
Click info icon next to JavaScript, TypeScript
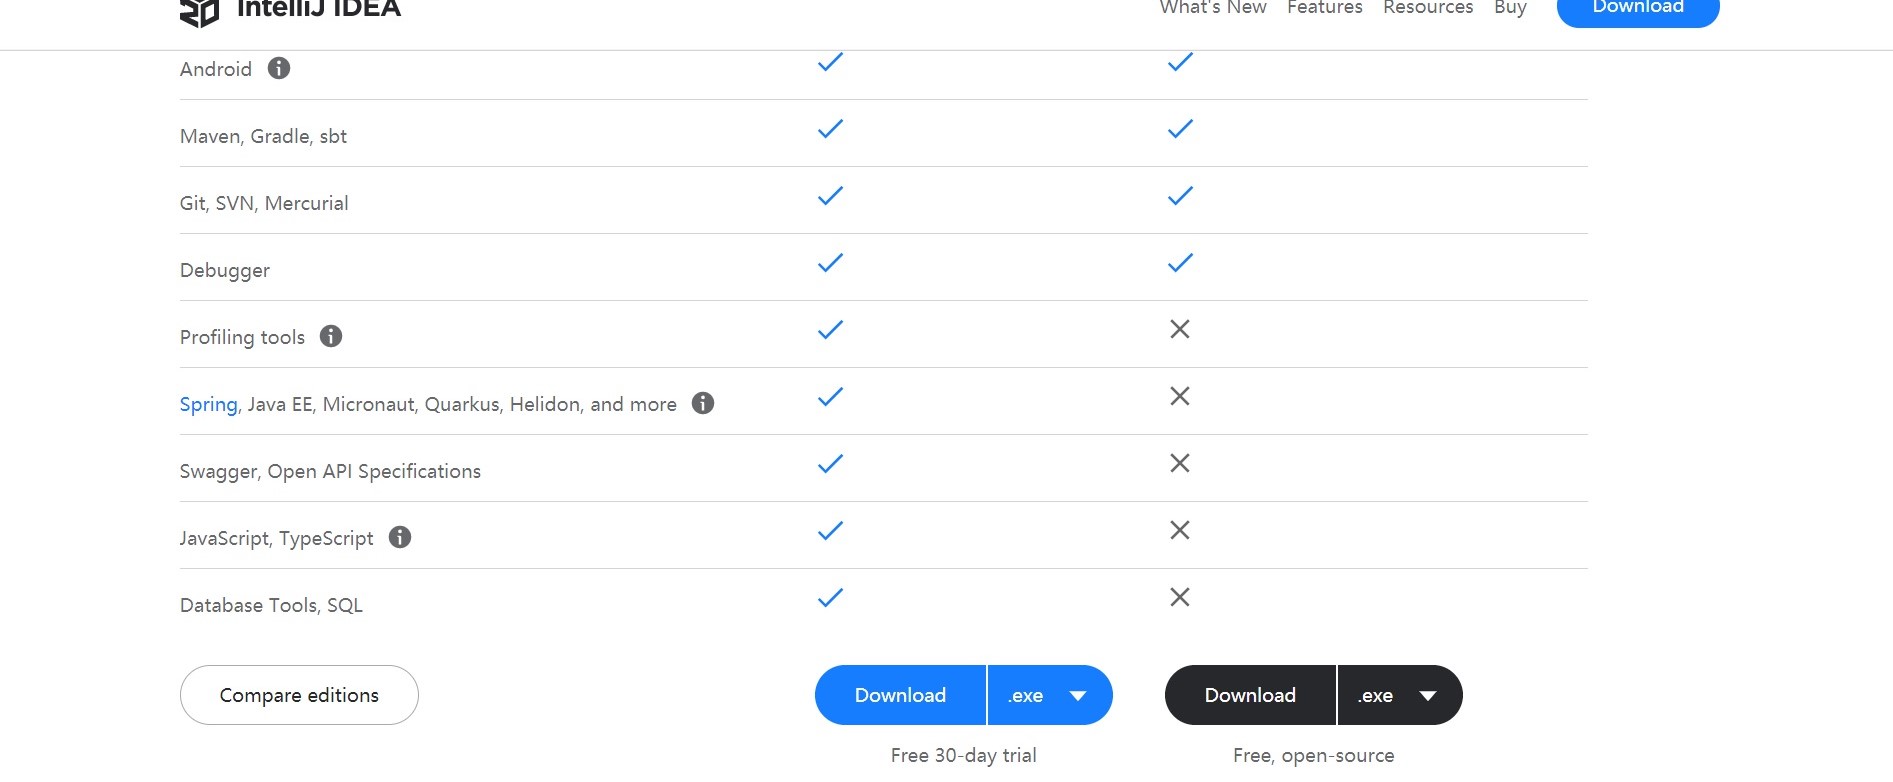(x=400, y=537)
